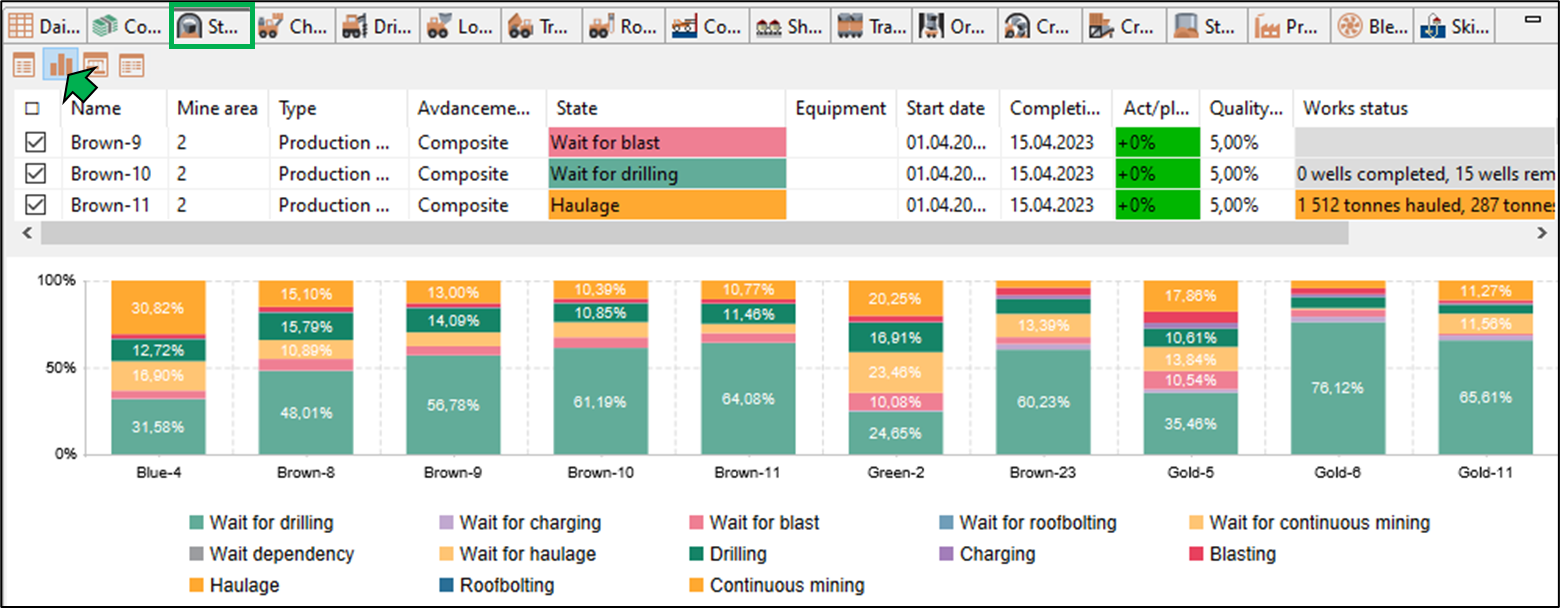The width and height of the screenshot is (1560, 608).
Task: Uncheck the Brown-10 row checkbox
Action: click(35, 173)
